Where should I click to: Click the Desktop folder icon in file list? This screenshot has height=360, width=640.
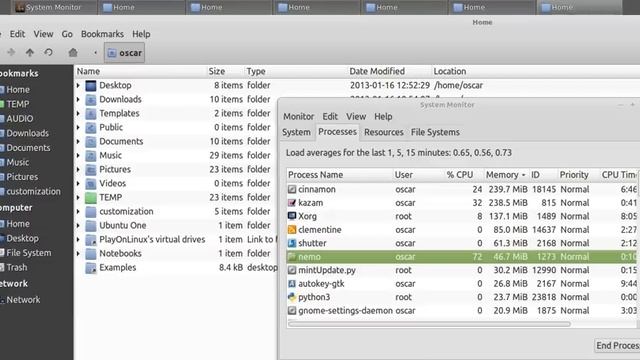91,85
